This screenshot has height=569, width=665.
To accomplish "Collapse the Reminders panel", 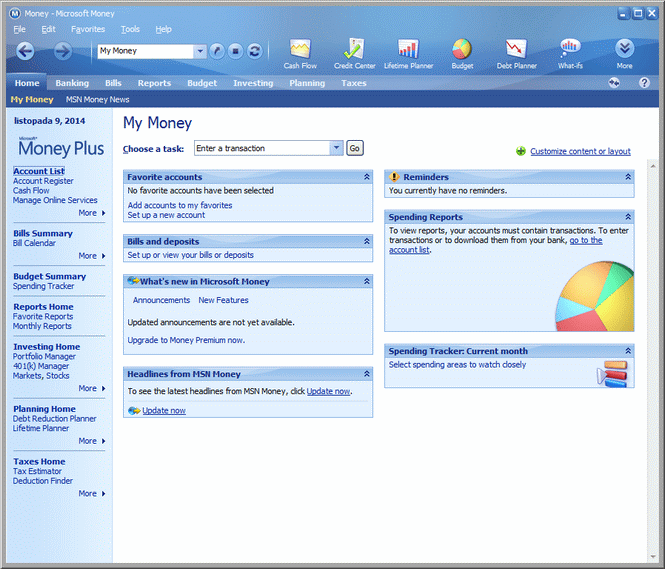I will [x=628, y=177].
